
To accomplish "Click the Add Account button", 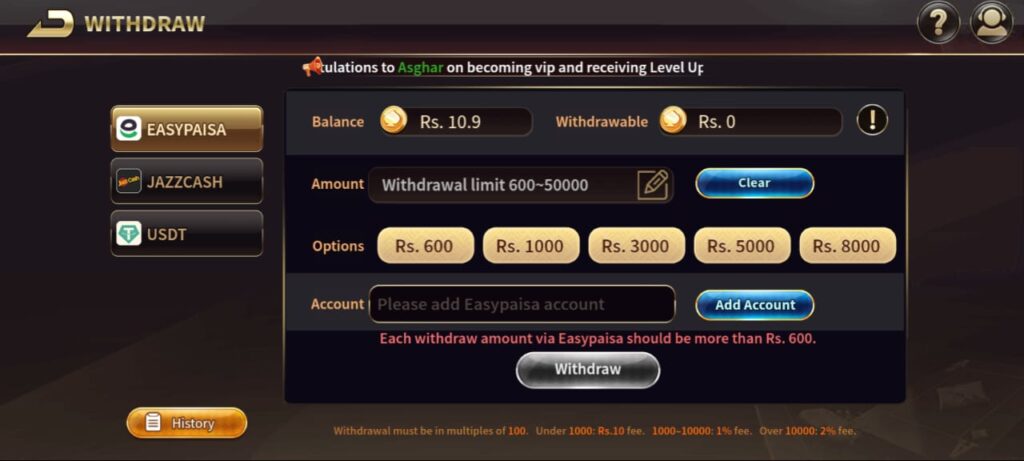I will pyautogui.click(x=754, y=305).
